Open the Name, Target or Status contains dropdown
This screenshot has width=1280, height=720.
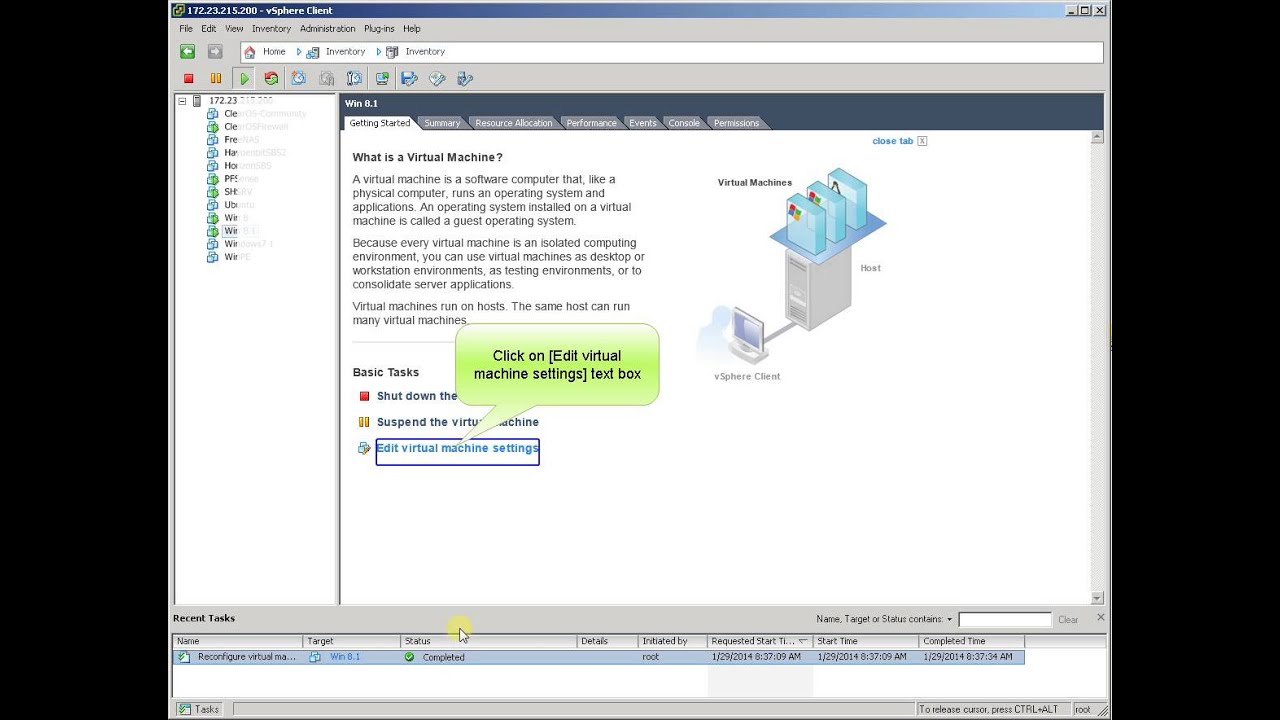click(949, 619)
